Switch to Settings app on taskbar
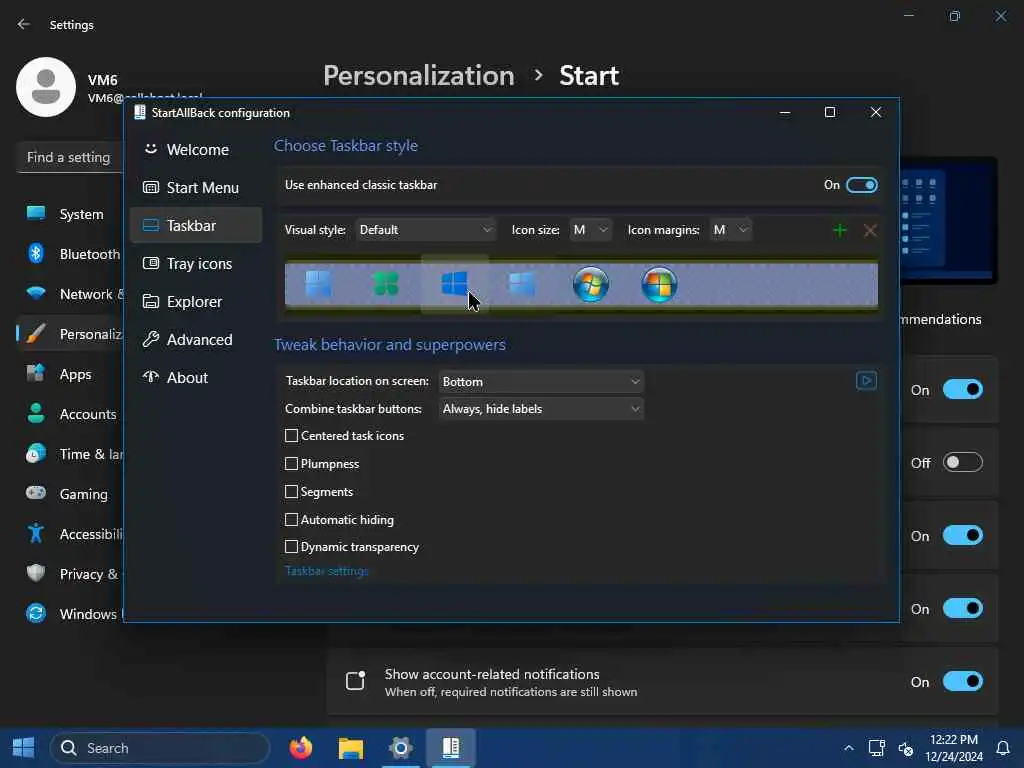Screen dimensions: 1024x768 (400, 748)
